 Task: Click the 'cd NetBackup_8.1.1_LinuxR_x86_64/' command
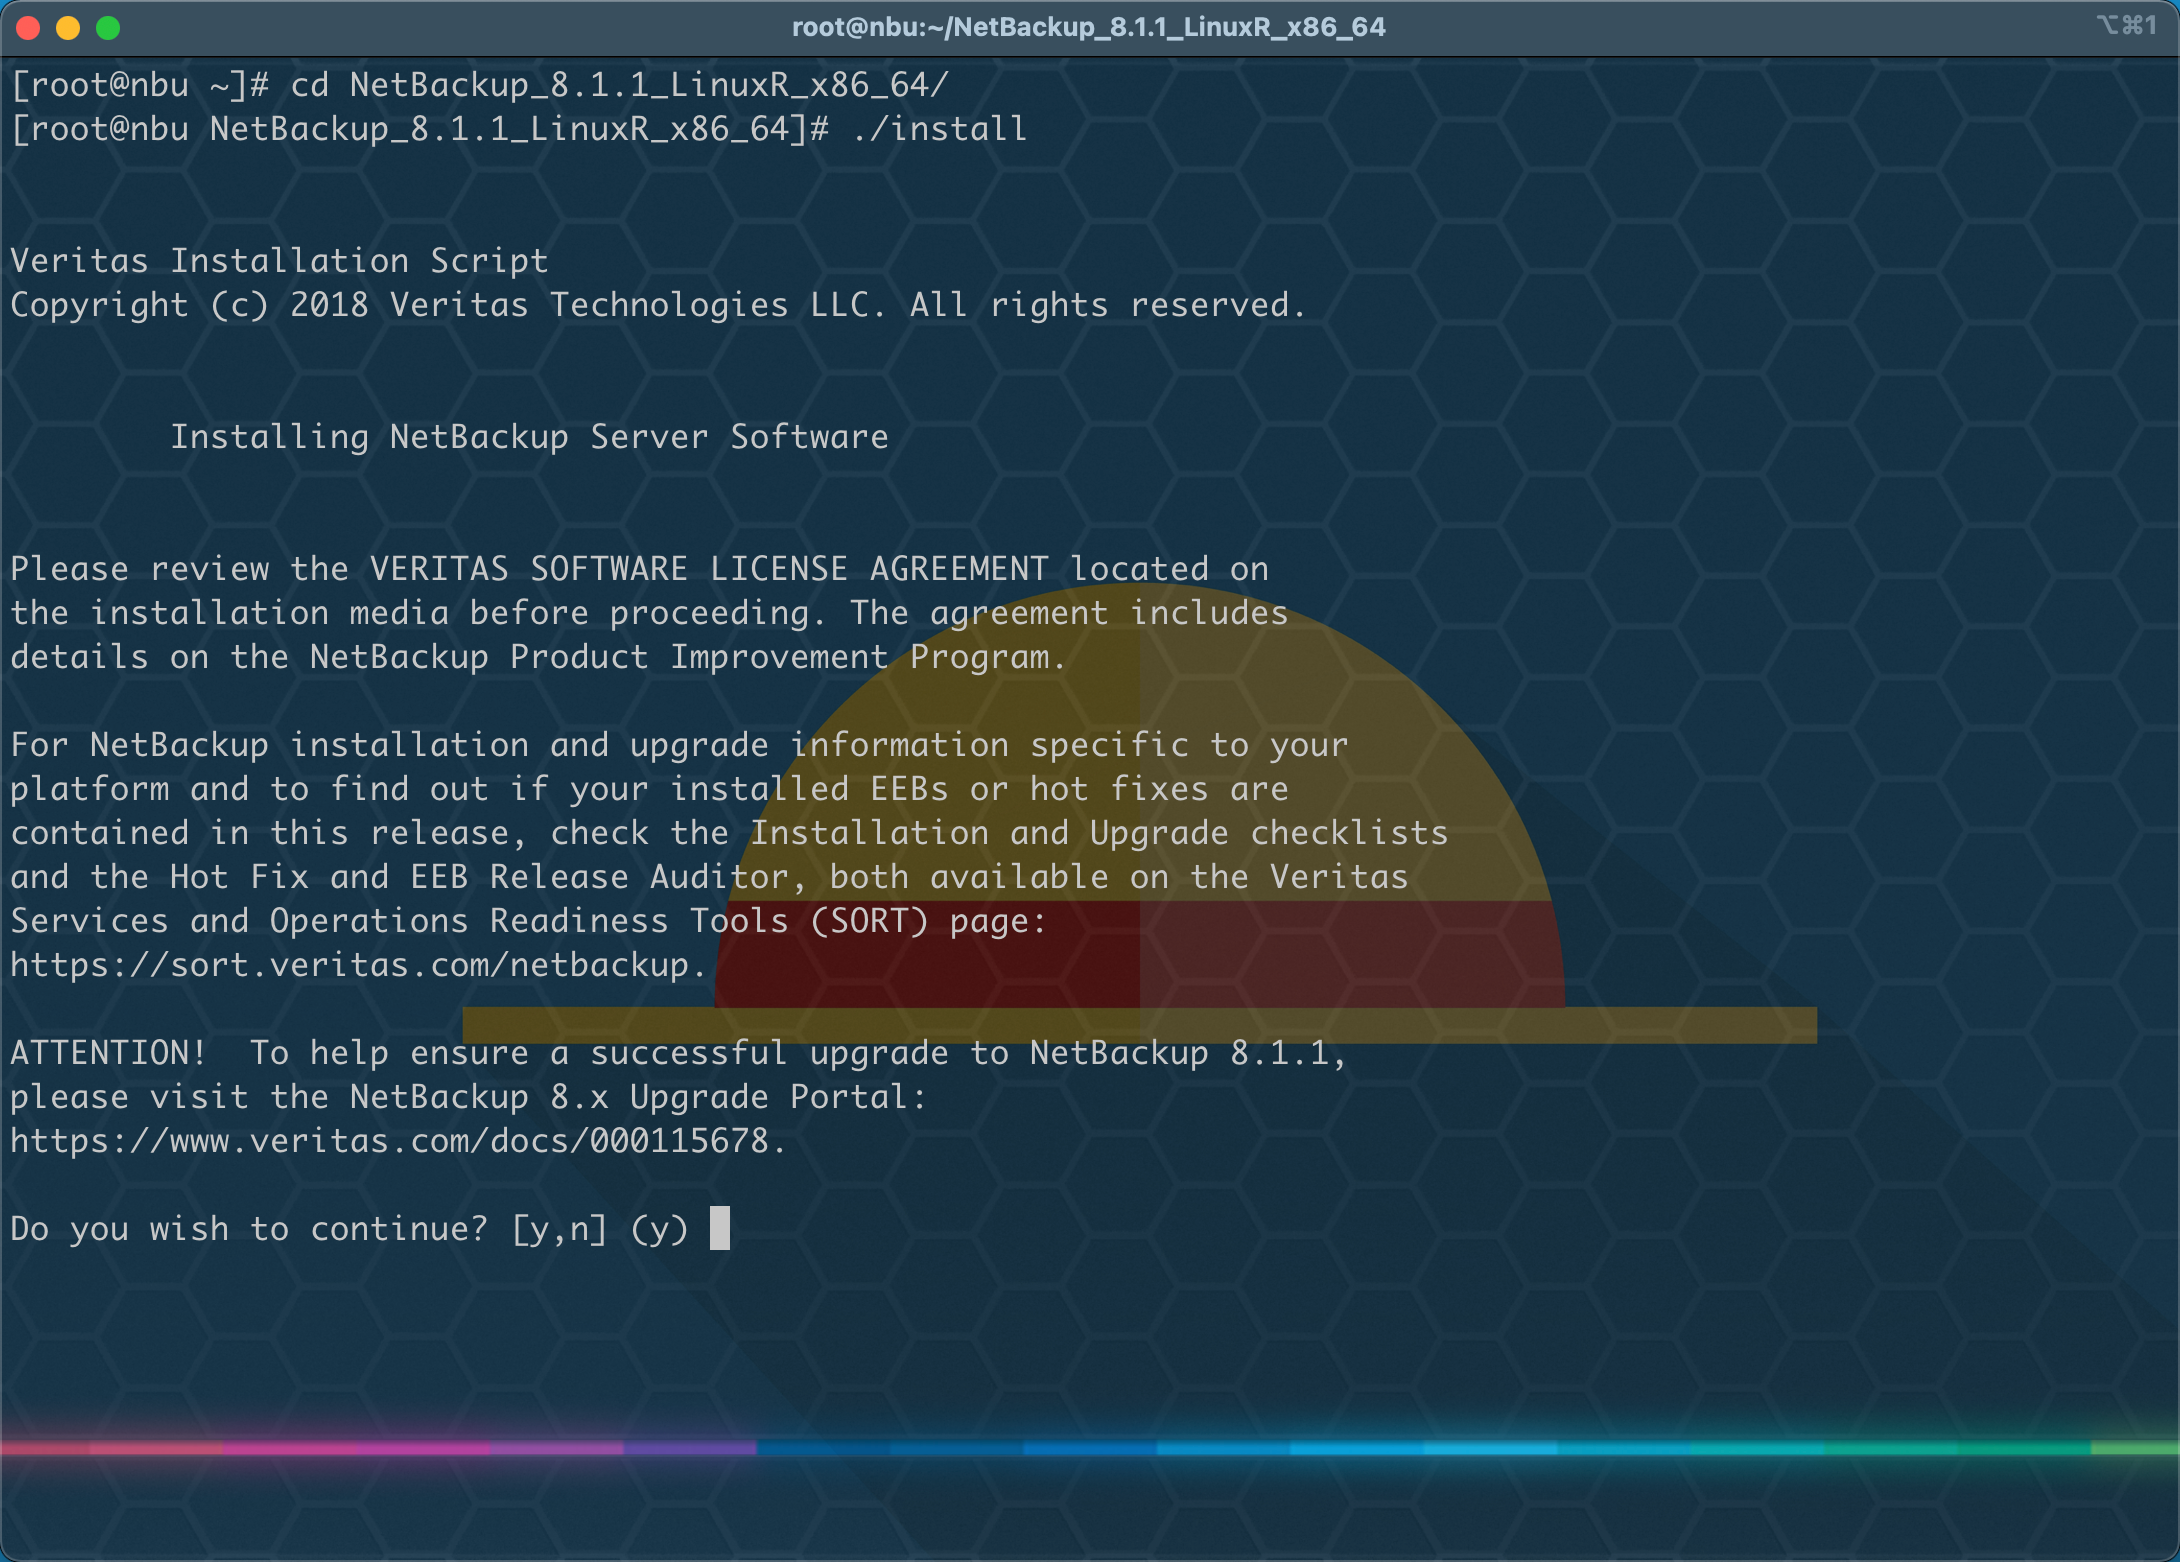coord(618,85)
